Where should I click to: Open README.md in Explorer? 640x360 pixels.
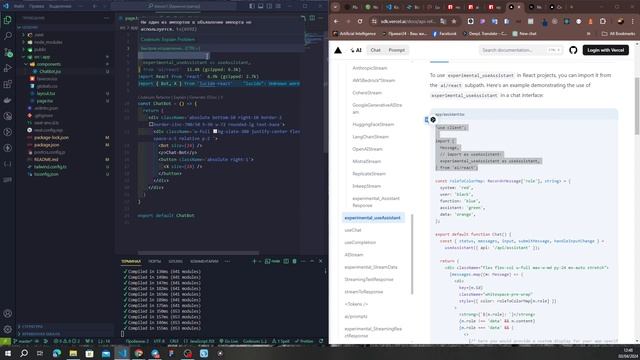(x=46, y=160)
